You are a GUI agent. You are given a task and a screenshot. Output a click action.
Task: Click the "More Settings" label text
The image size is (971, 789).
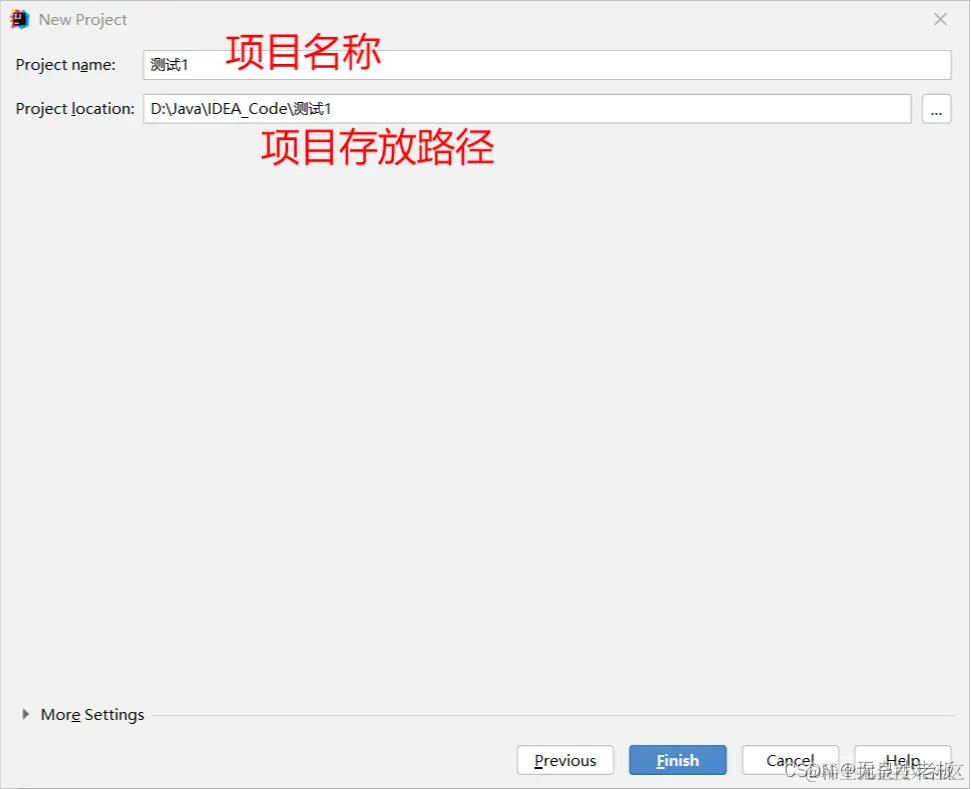point(92,714)
